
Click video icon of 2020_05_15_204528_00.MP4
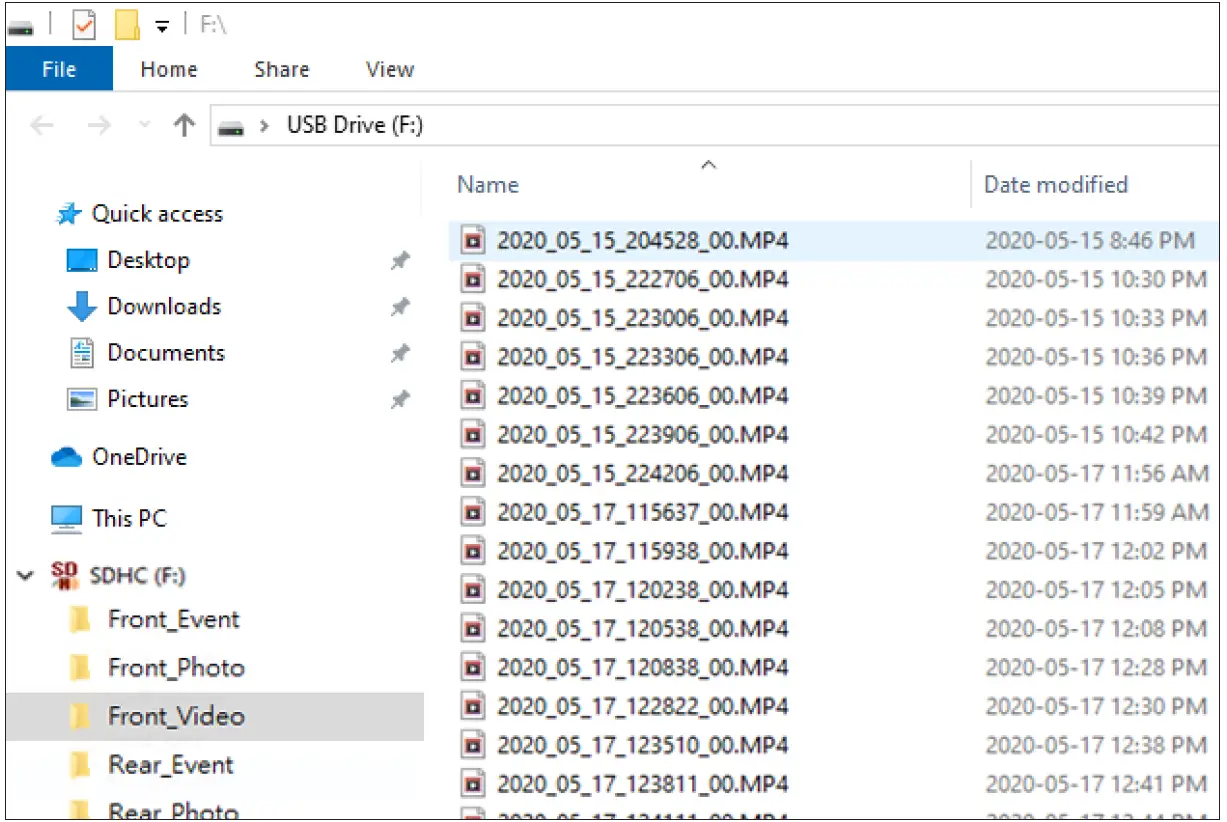tap(474, 240)
